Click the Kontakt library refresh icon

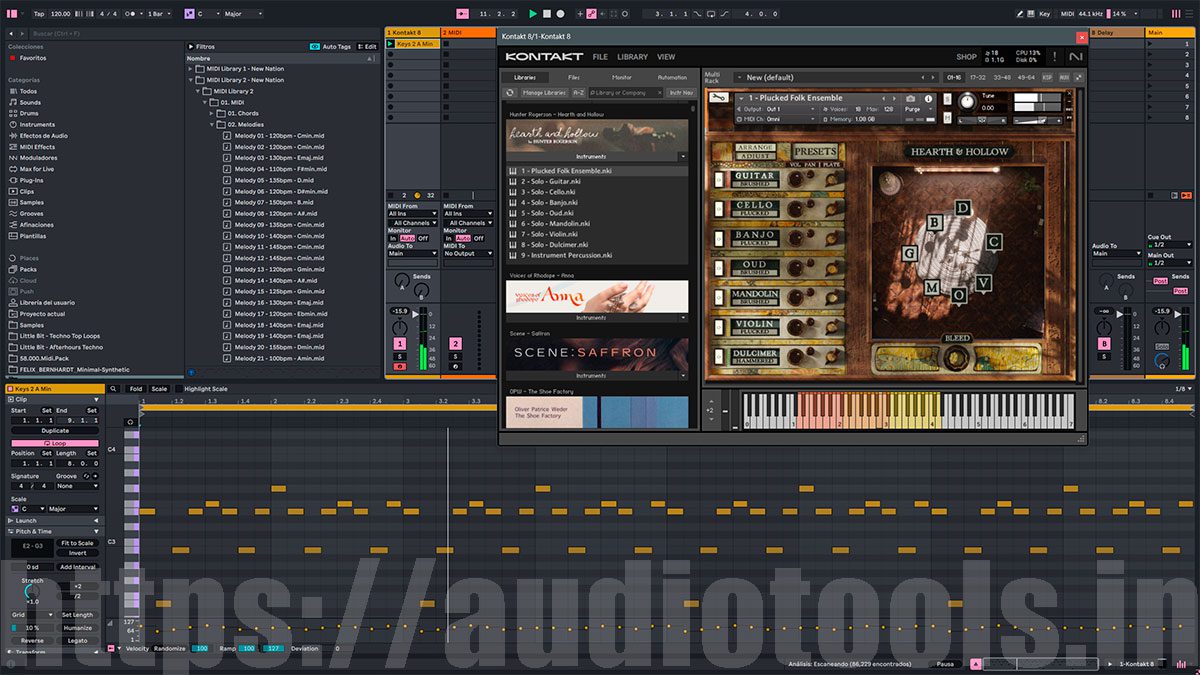(x=510, y=92)
